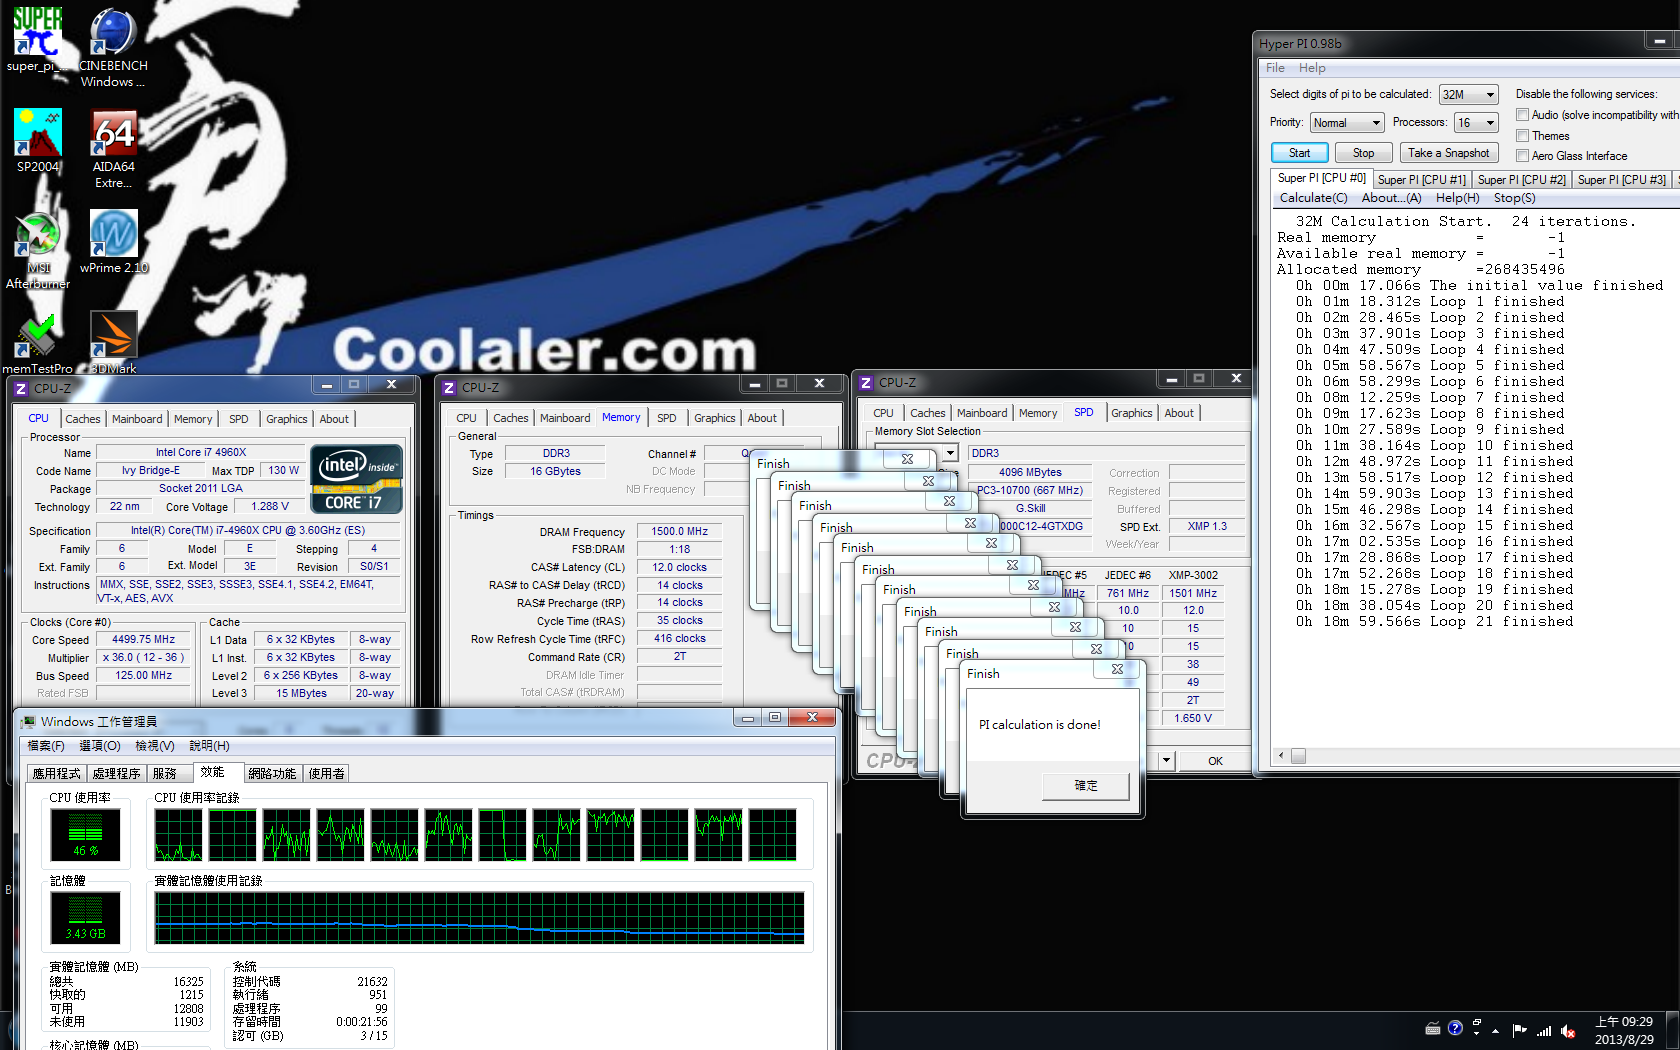Click the Hyper PI scrollbar left arrow

point(1281,756)
